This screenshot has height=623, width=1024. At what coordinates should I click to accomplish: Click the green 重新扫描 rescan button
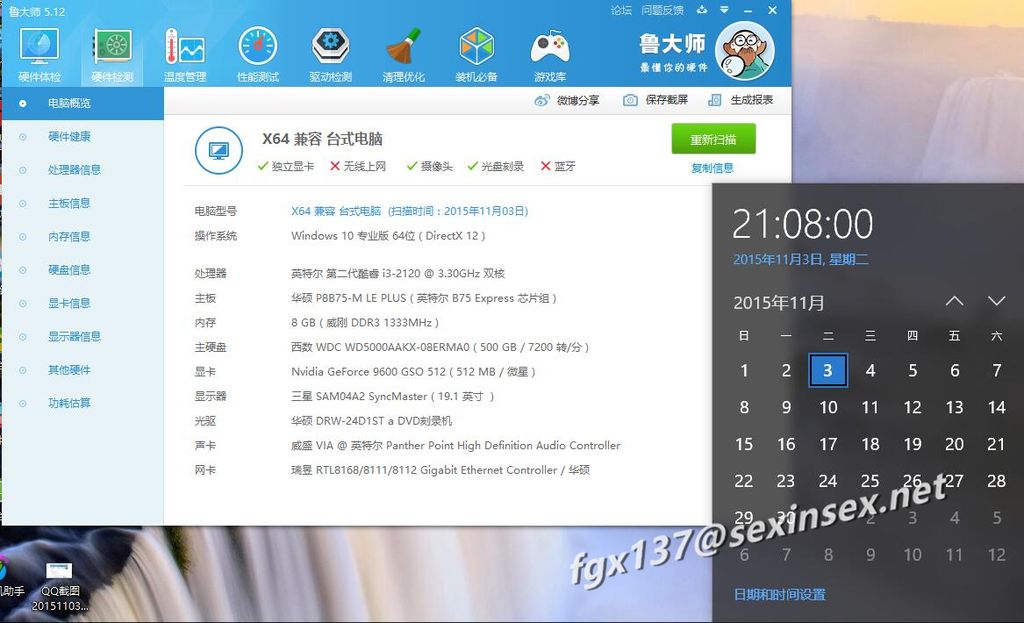(x=713, y=139)
